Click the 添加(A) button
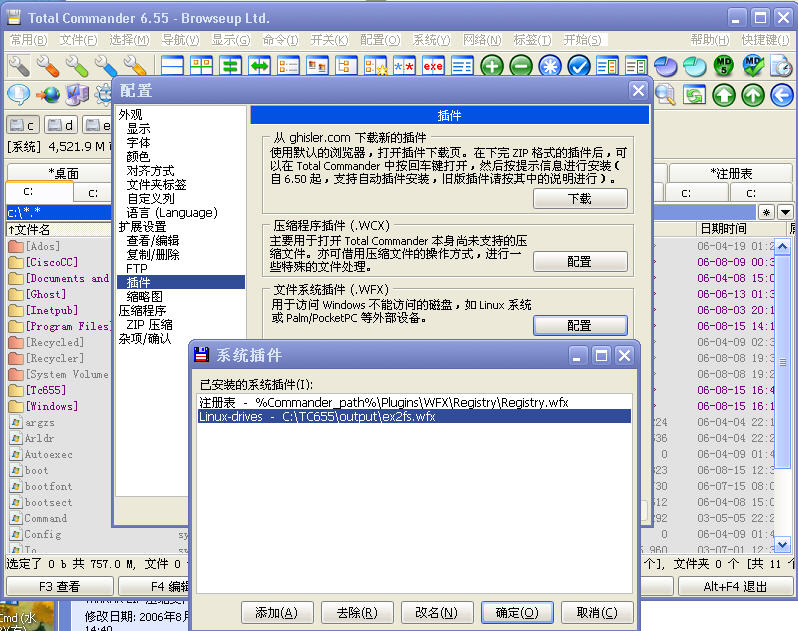The height and width of the screenshot is (631, 798). pos(277,613)
